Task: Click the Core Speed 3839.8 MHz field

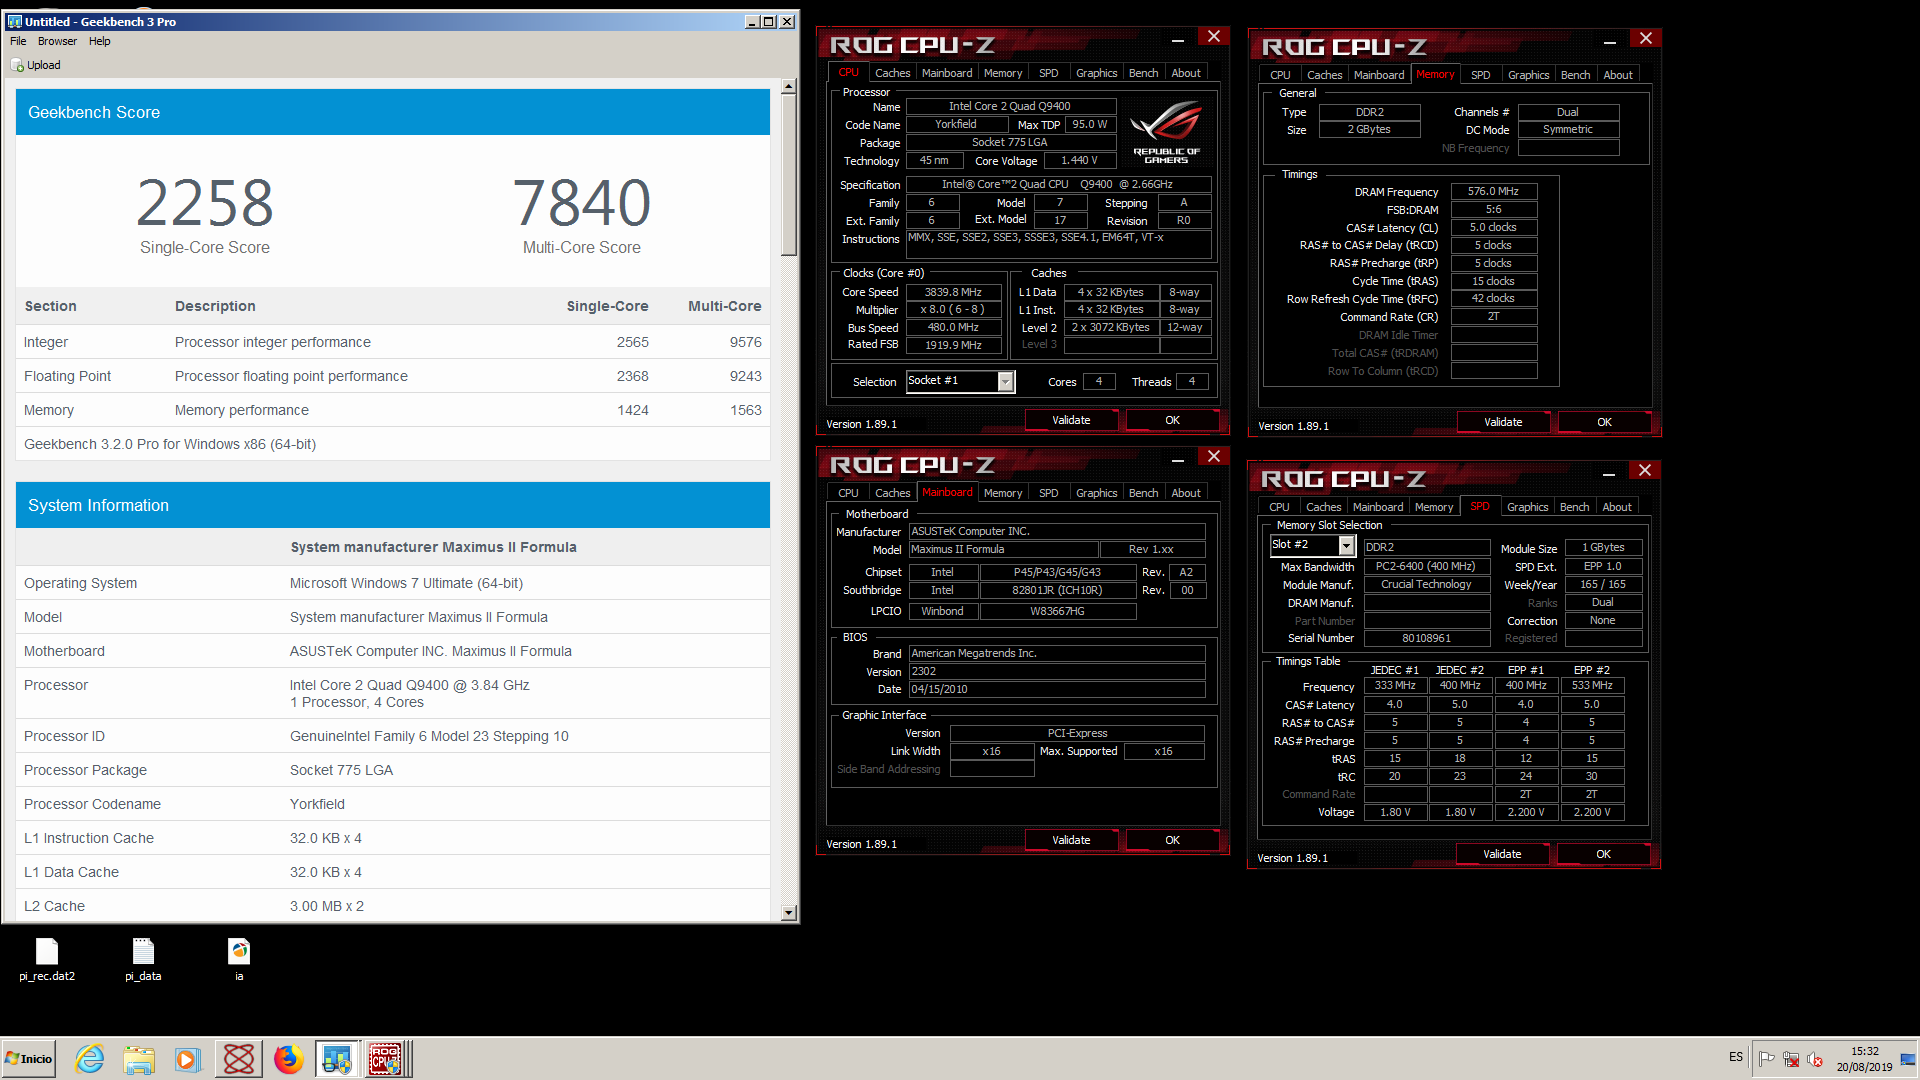Action: point(953,292)
